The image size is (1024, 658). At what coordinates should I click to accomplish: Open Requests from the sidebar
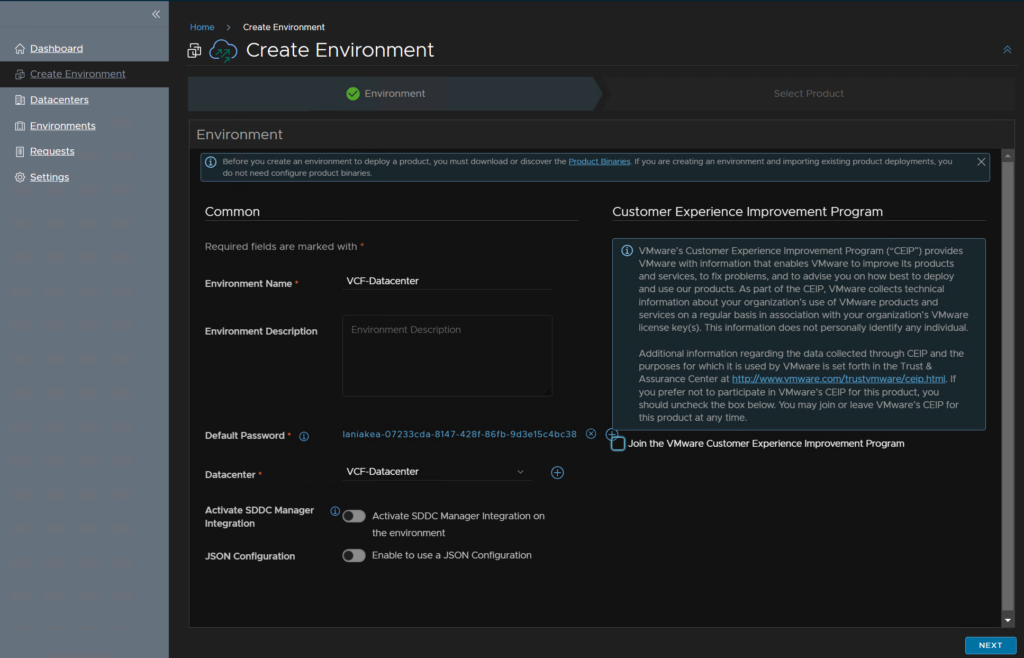pos(52,151)
